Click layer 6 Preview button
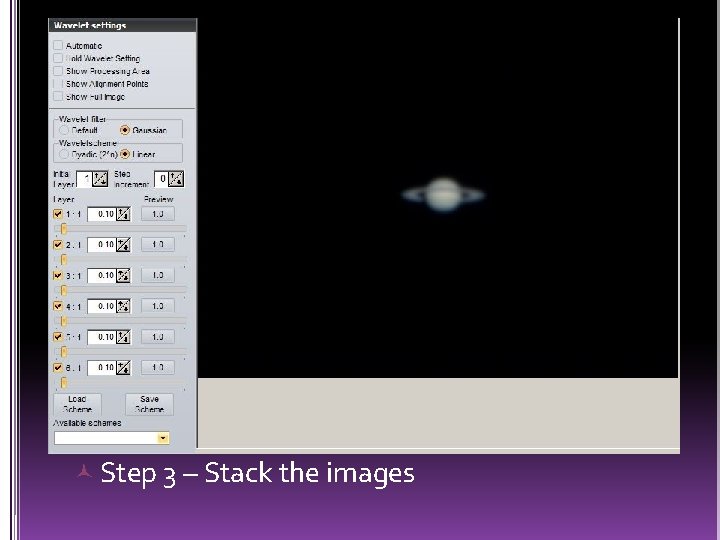Image resolution: width=720 pixels, height=540 pixels. [158, 367]
